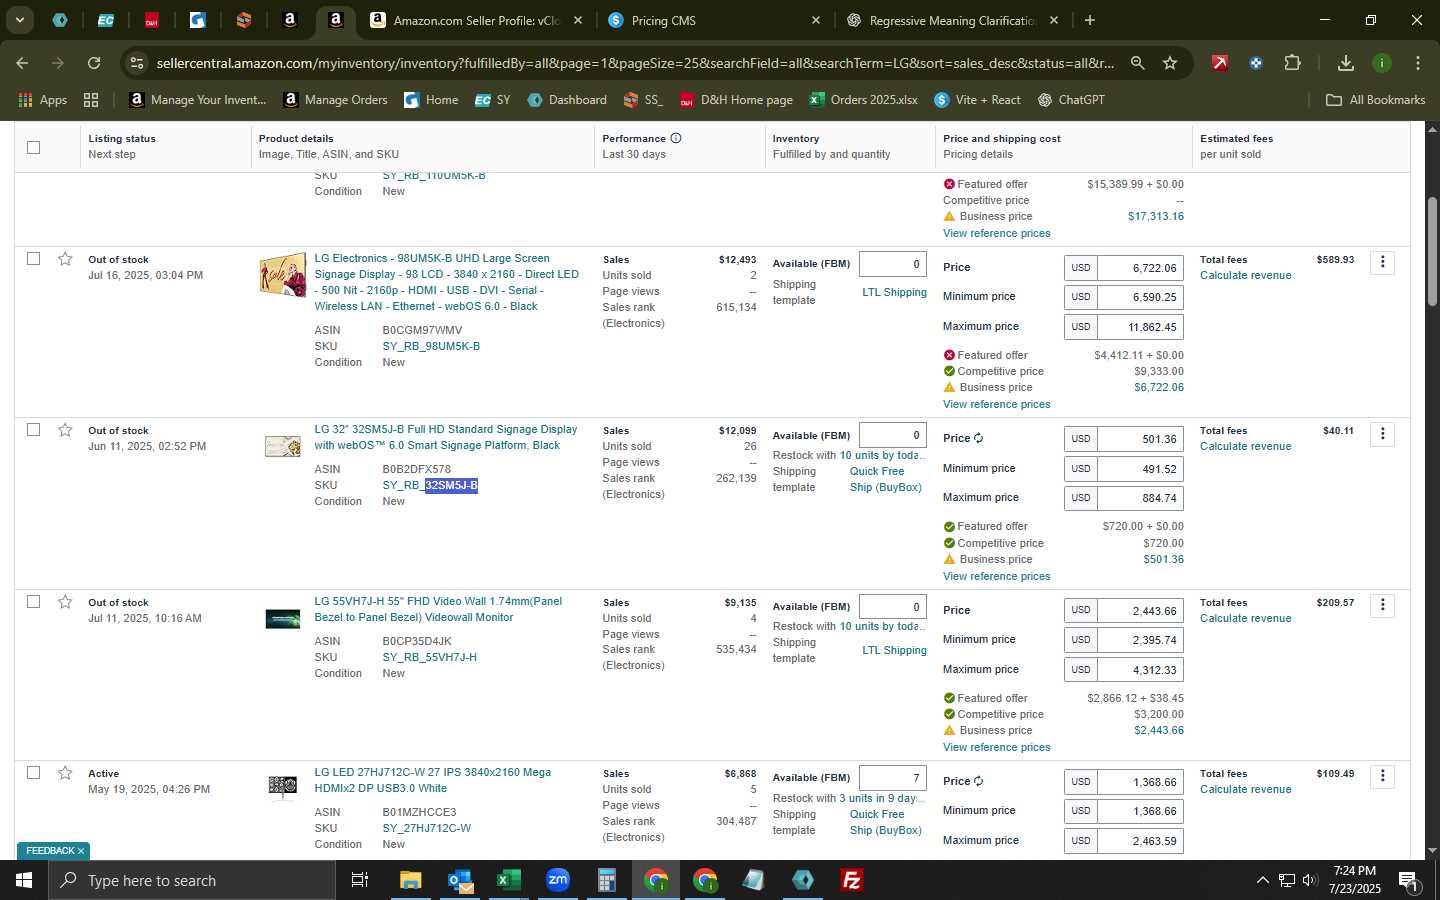Viewport: 1440px width, 900px height.
Task: Click the zoom magnifier icon in address bar
Action: pos(1137,63)
